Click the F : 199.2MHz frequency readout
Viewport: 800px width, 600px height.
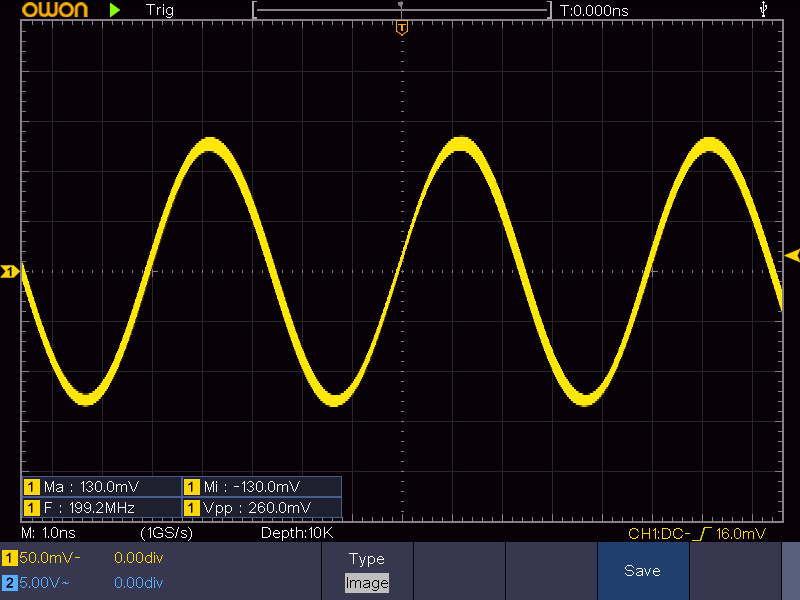102,508
